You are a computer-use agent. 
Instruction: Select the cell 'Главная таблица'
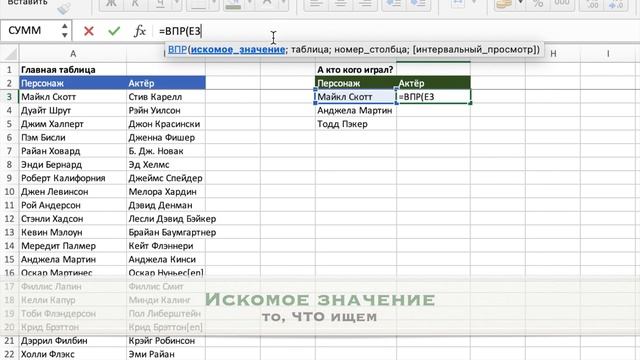click(73, 70)
